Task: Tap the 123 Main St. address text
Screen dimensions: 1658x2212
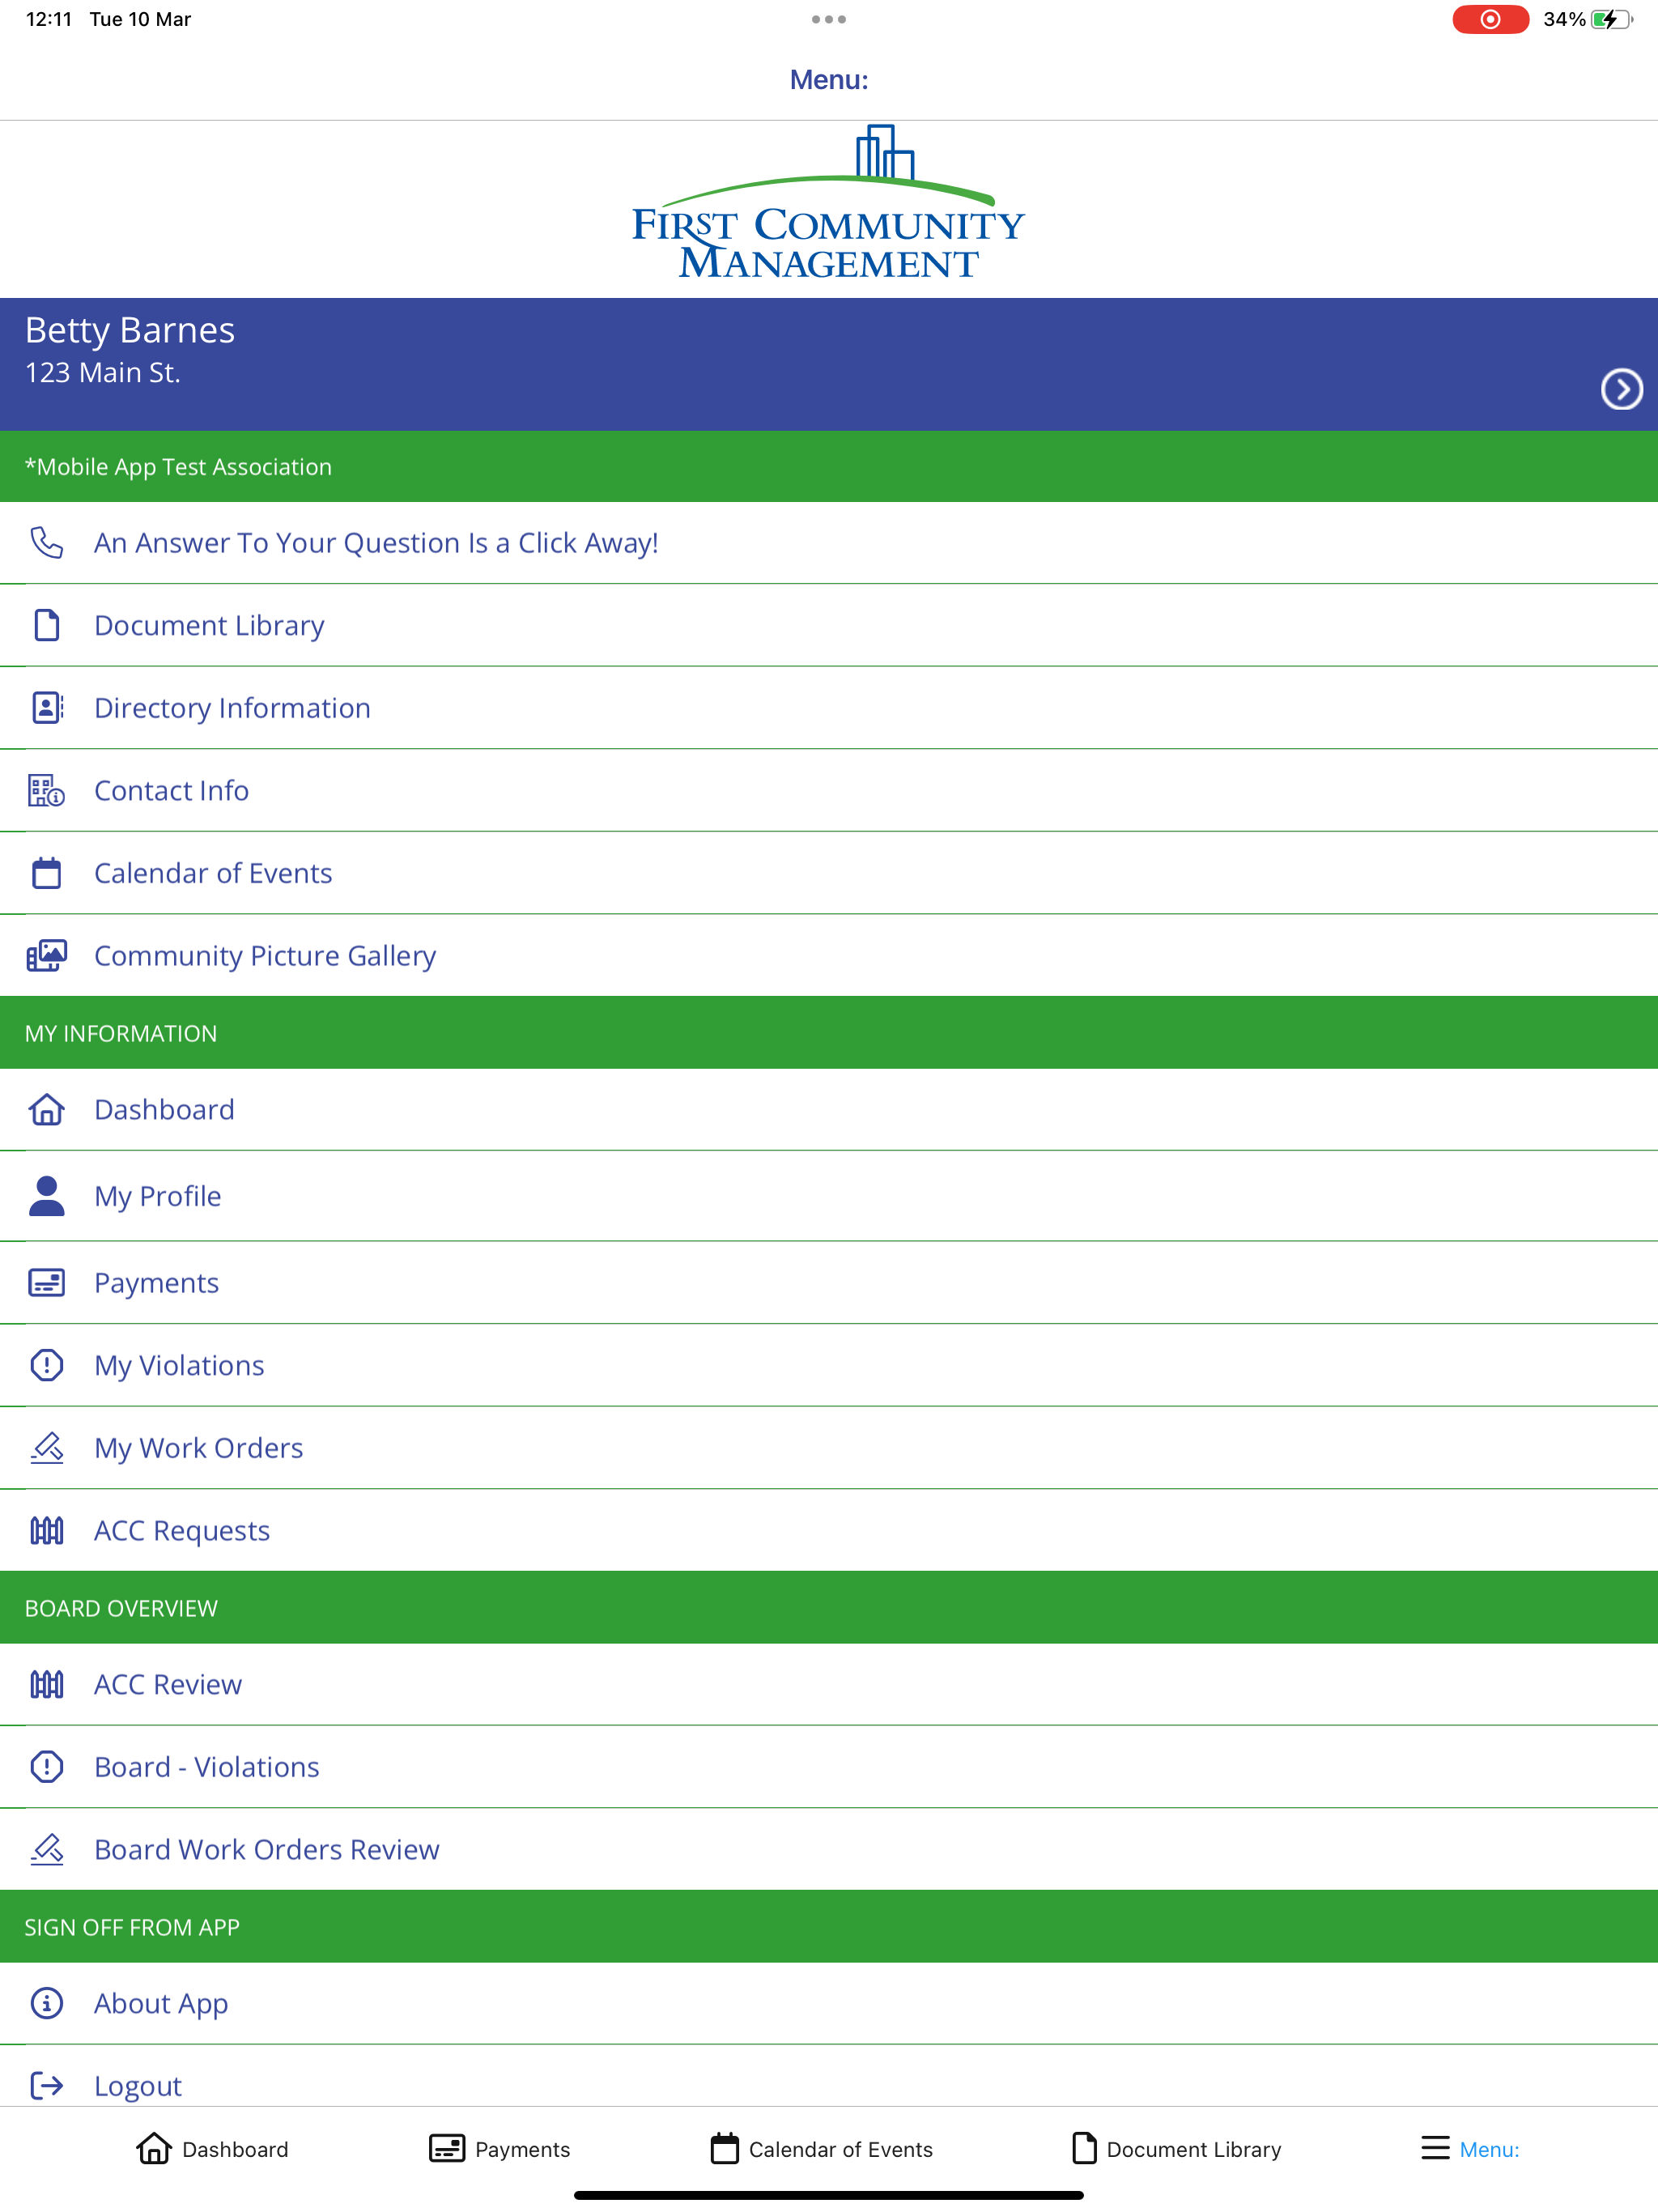Action: tap(103, 373)
